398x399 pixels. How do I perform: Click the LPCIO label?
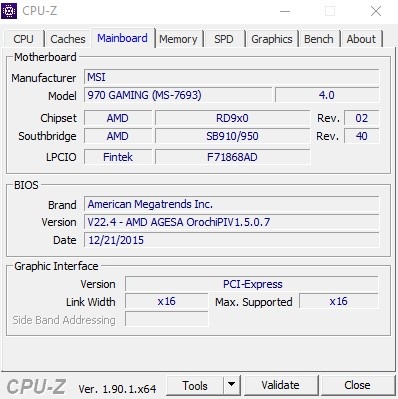61,157
